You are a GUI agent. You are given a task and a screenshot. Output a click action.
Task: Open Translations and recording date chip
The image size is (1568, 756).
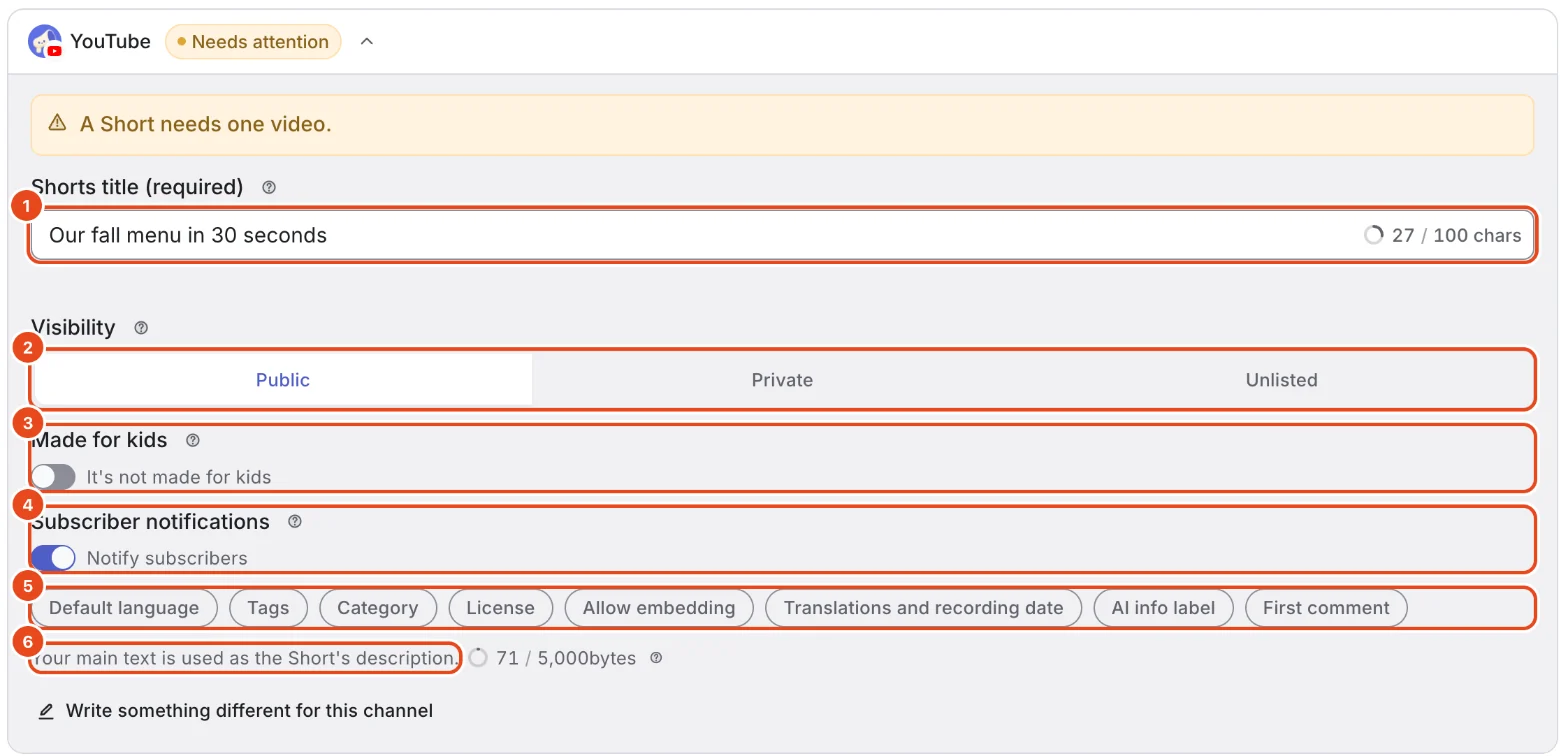923,608
